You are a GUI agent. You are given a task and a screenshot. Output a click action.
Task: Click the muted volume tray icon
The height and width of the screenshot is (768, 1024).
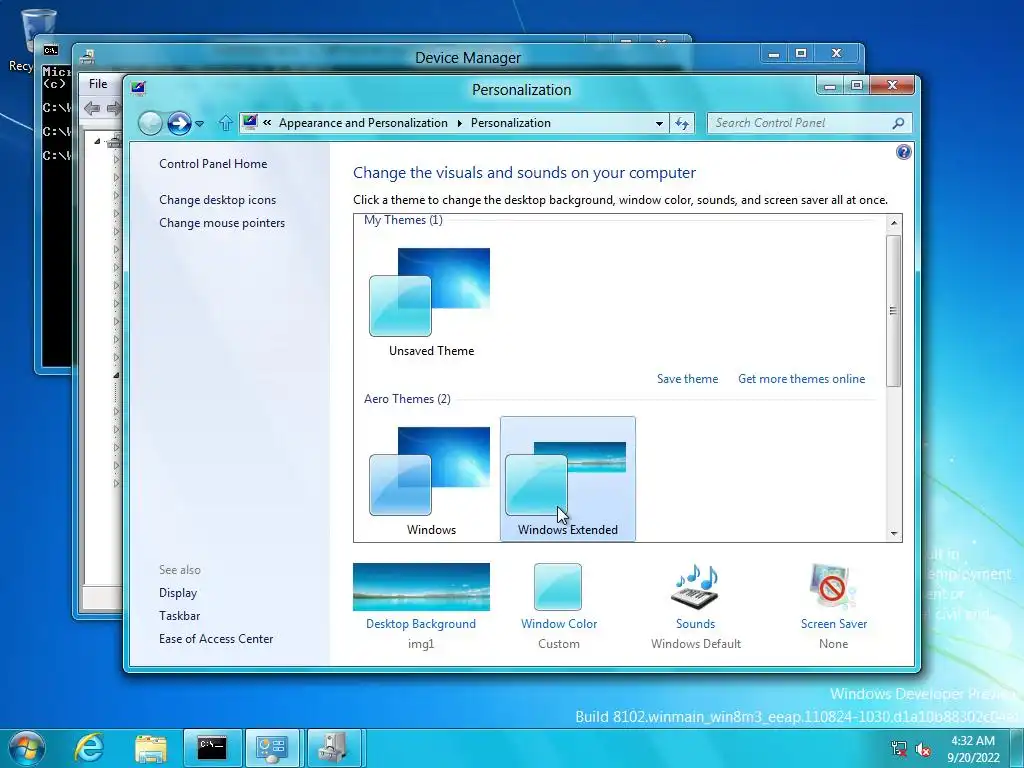pyautogui.click(x=923, y=749)
